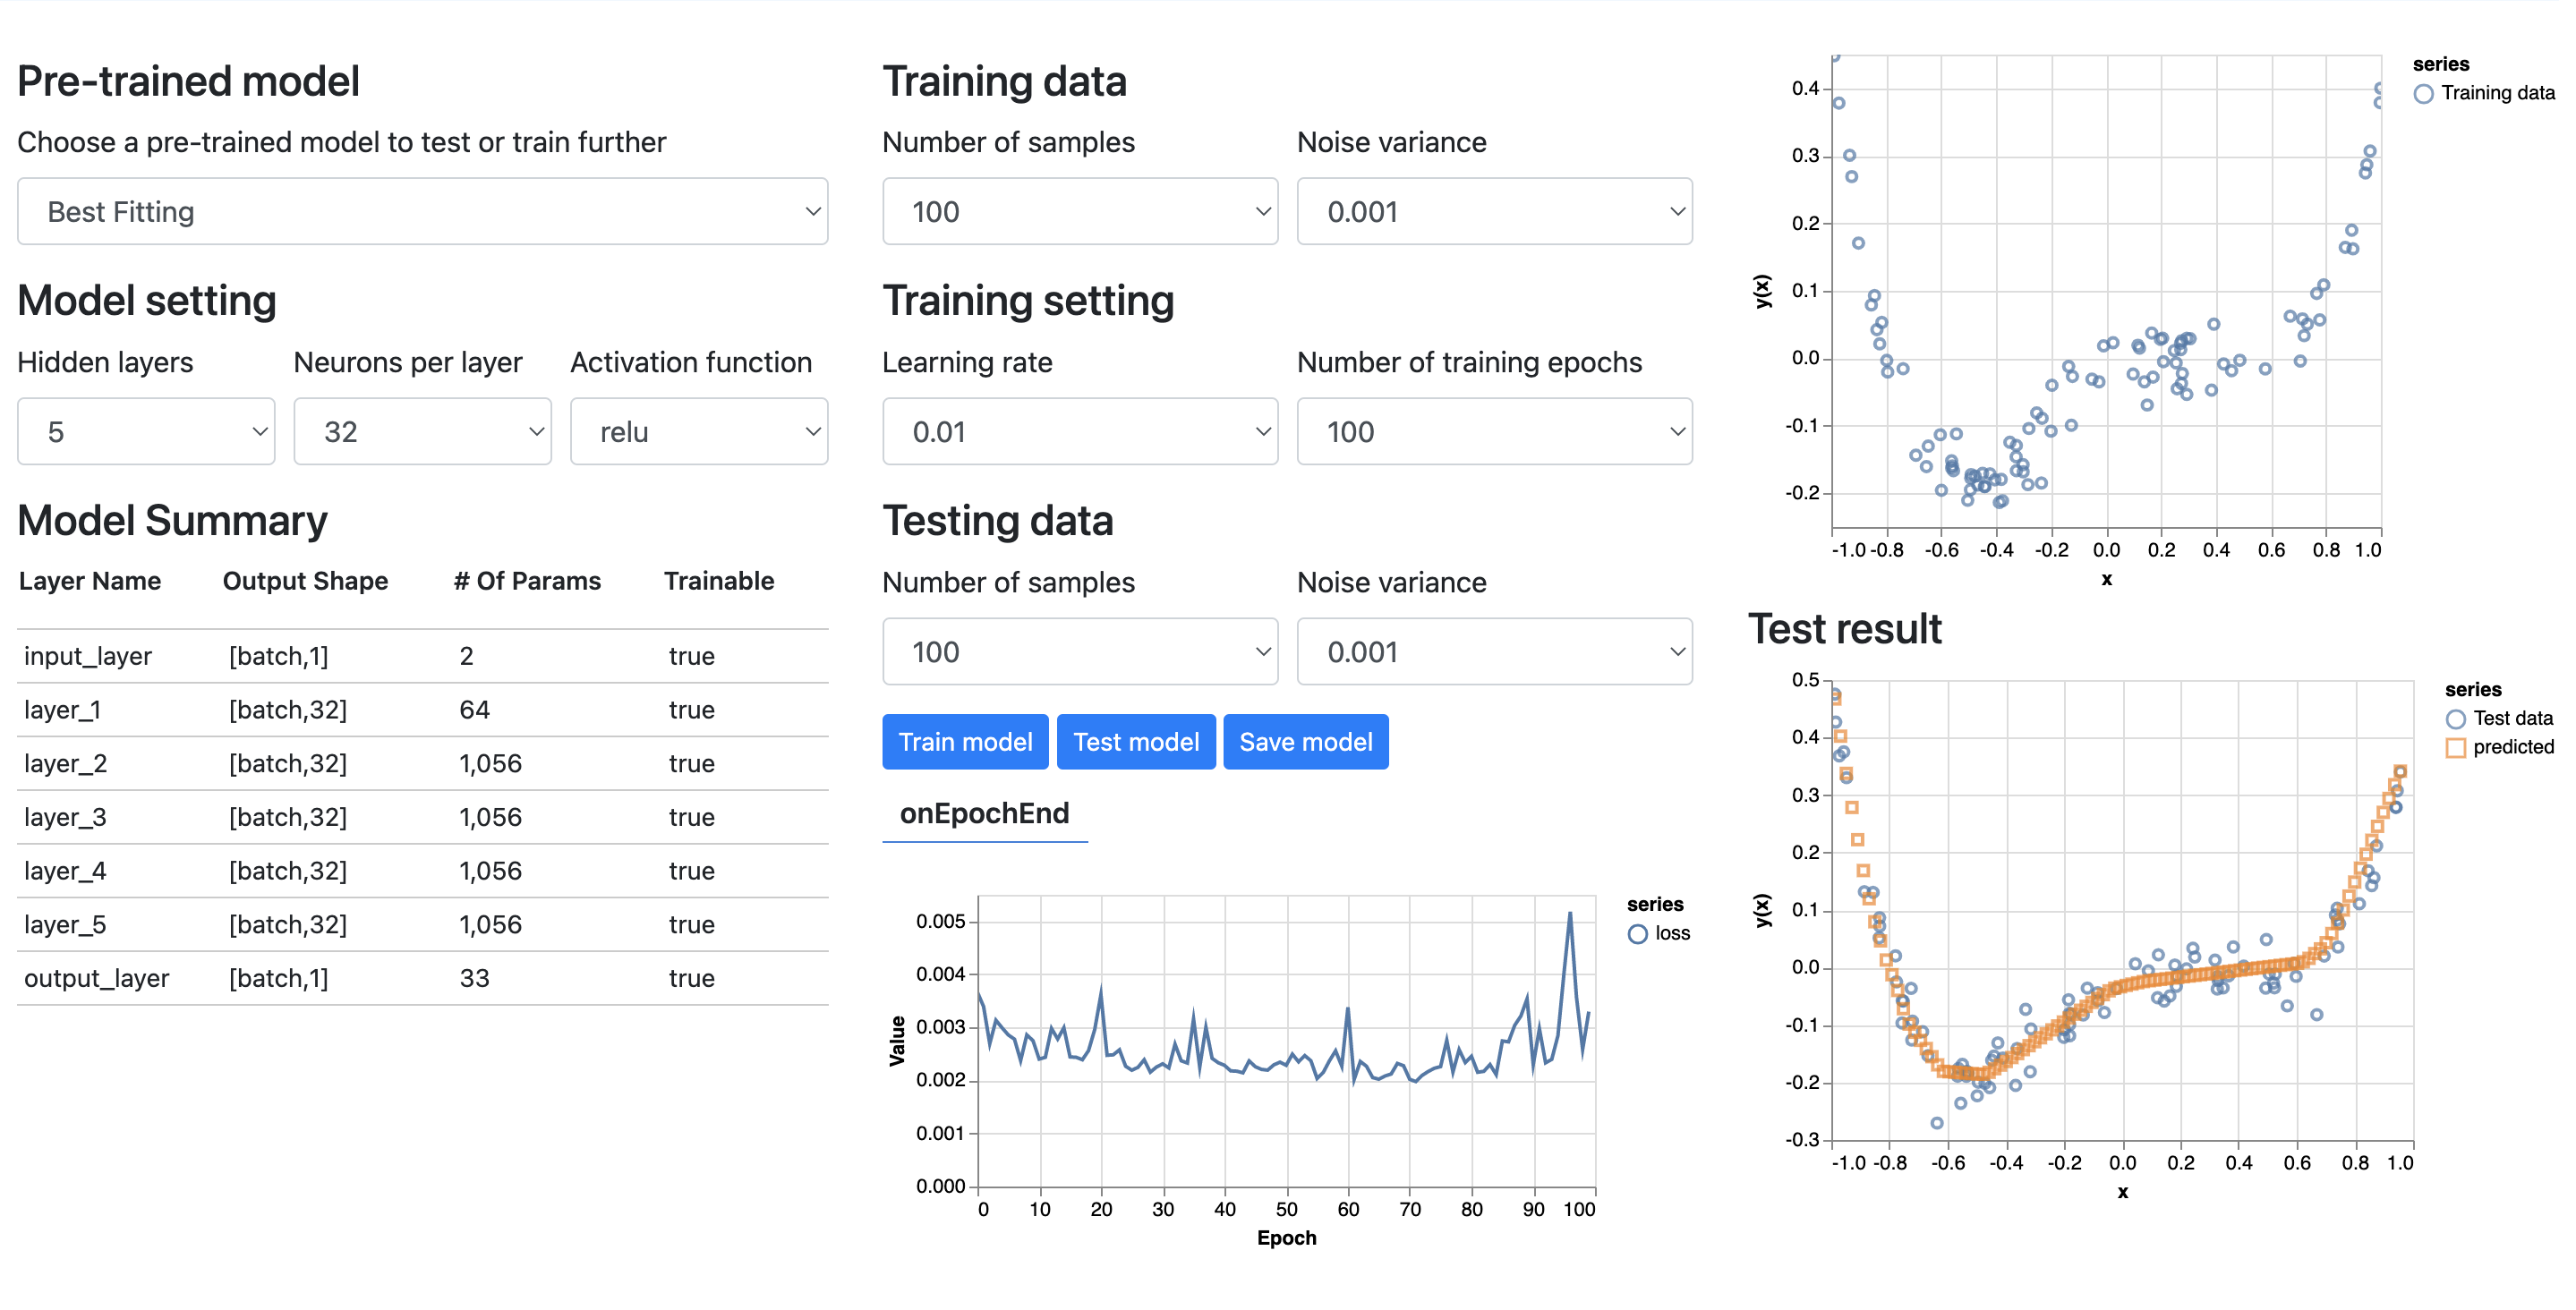Image resolution: width=2576 pixels, height=1310 pixels.
Task: Open Training data Number of samples dropdown
Action: pos(1079,212)
